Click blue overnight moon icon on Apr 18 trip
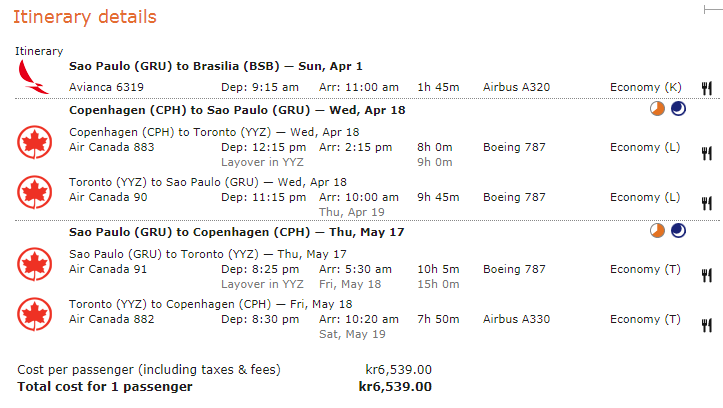The width and height of the screenshot is (723, 408). click(x=678, y=109)
